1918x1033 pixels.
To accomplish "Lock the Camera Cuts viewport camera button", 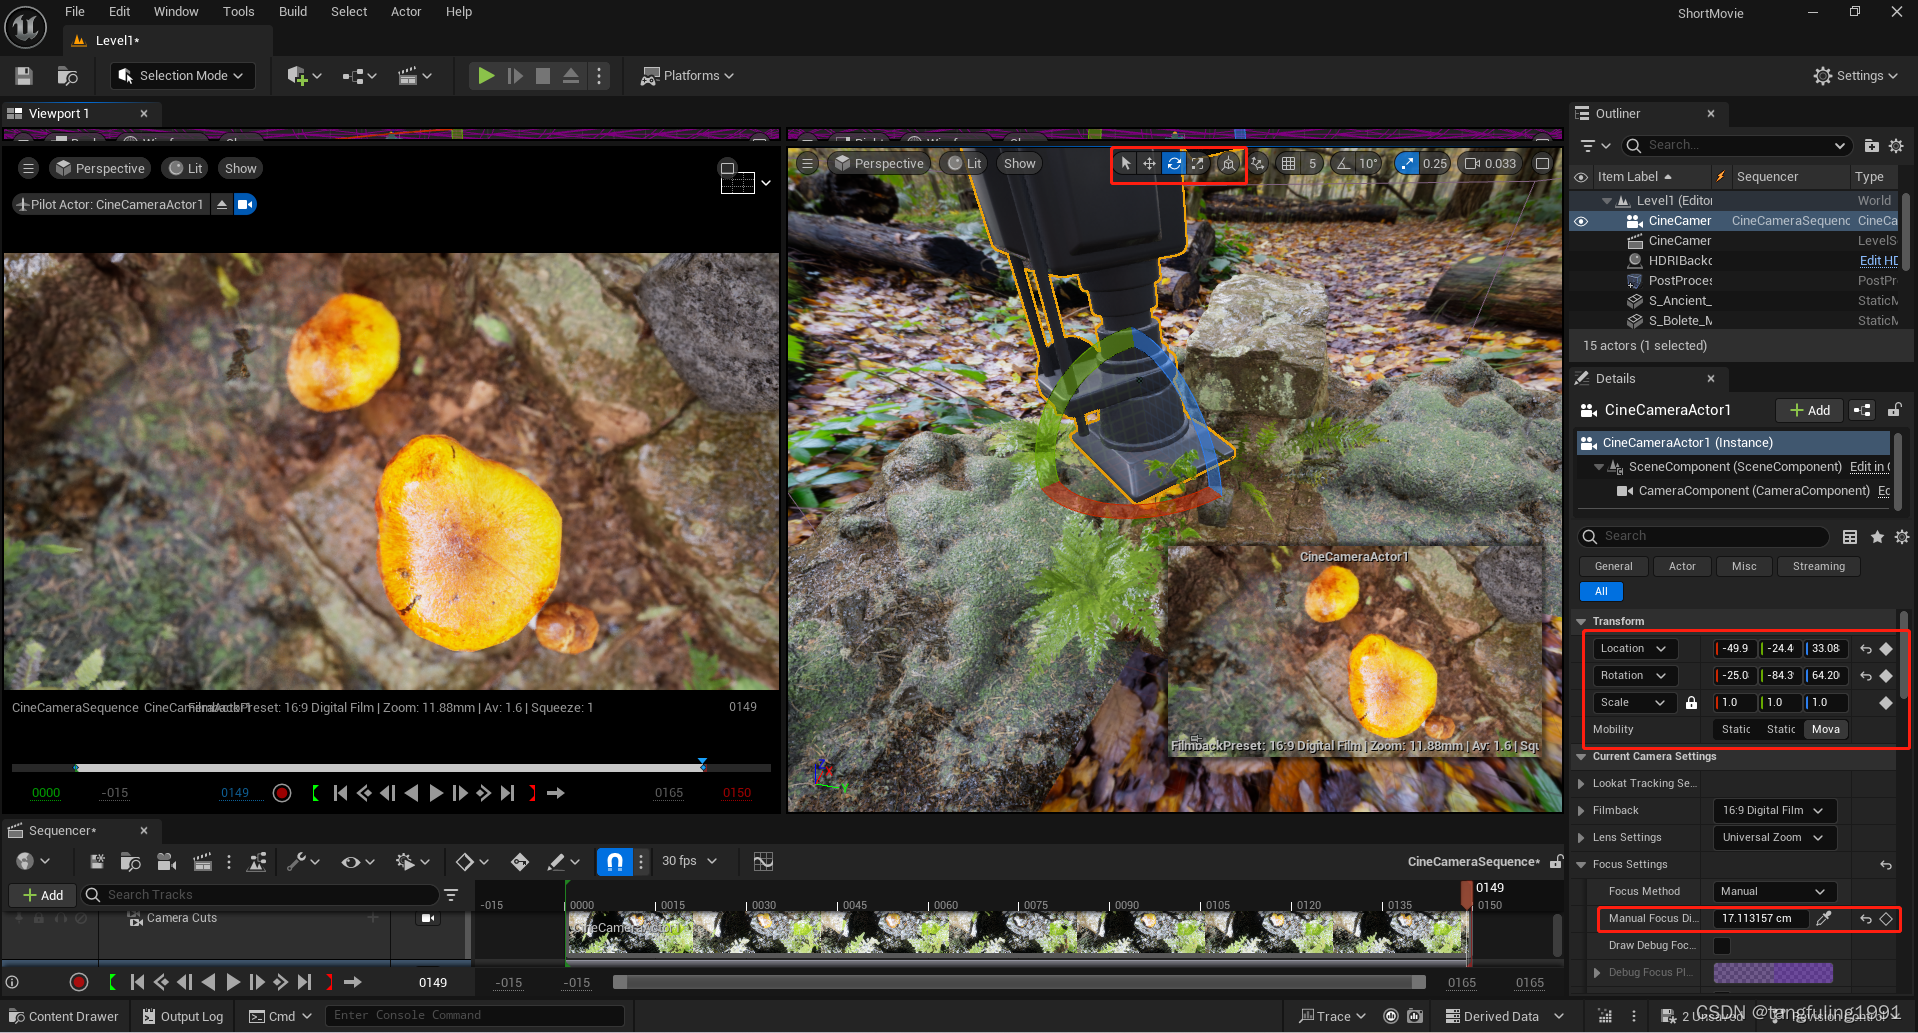I will 428,918.
